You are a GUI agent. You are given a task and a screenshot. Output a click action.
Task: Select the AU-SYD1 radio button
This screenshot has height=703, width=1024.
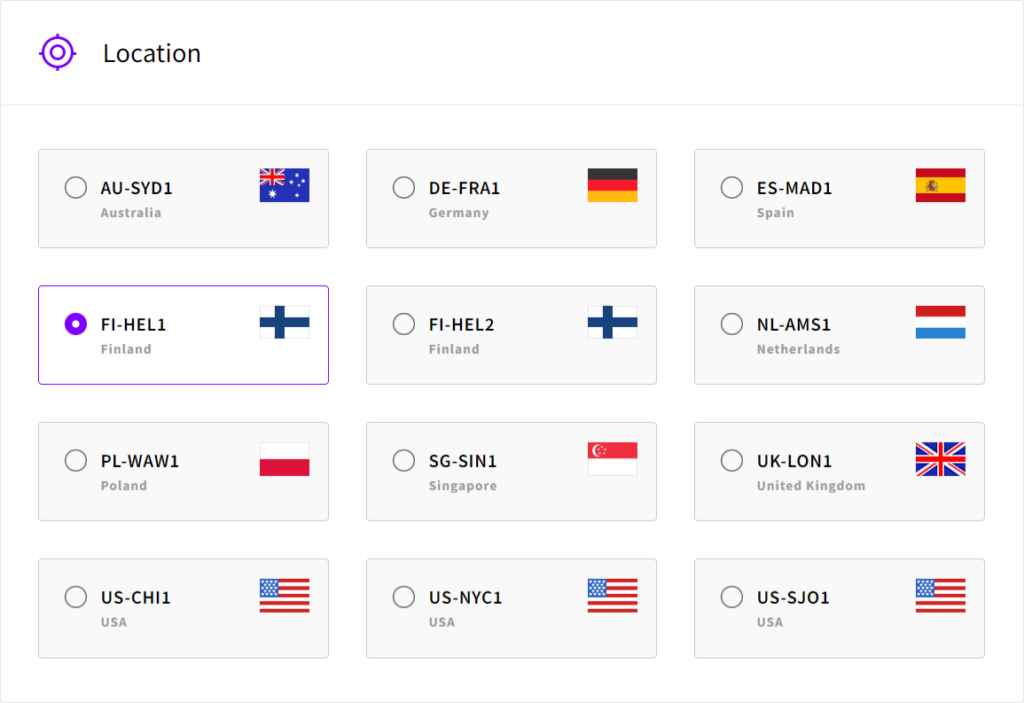pos(75,187)
